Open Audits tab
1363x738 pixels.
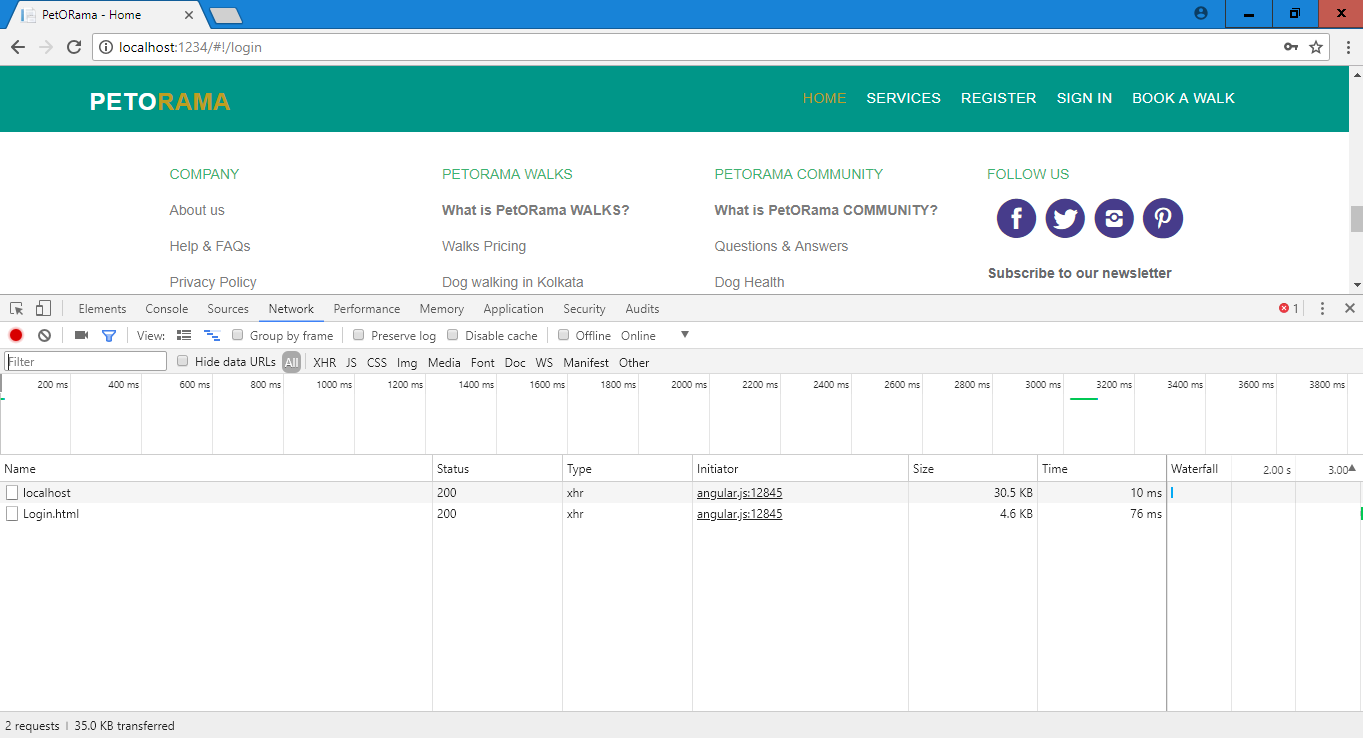(642, 309)
